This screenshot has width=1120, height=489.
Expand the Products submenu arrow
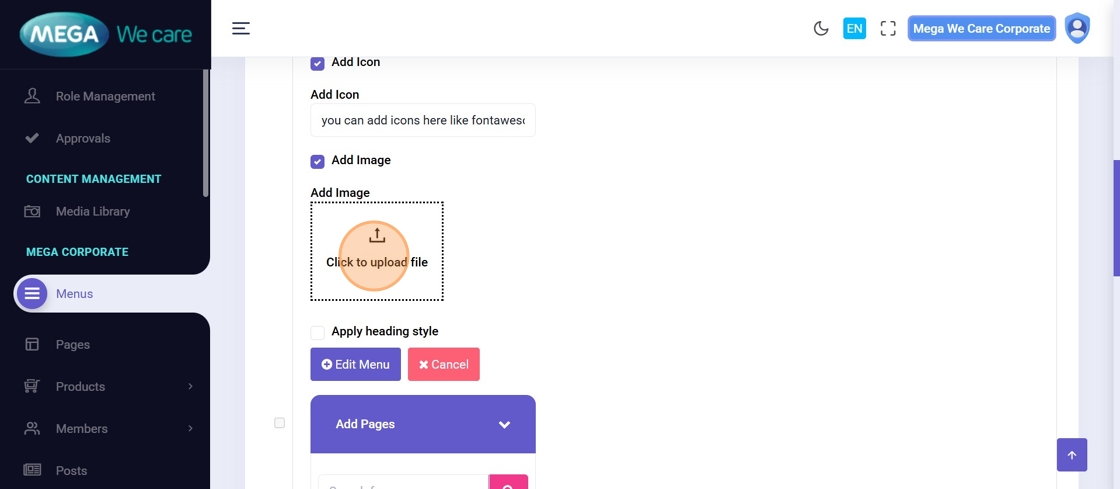click(x=190, y=386)
